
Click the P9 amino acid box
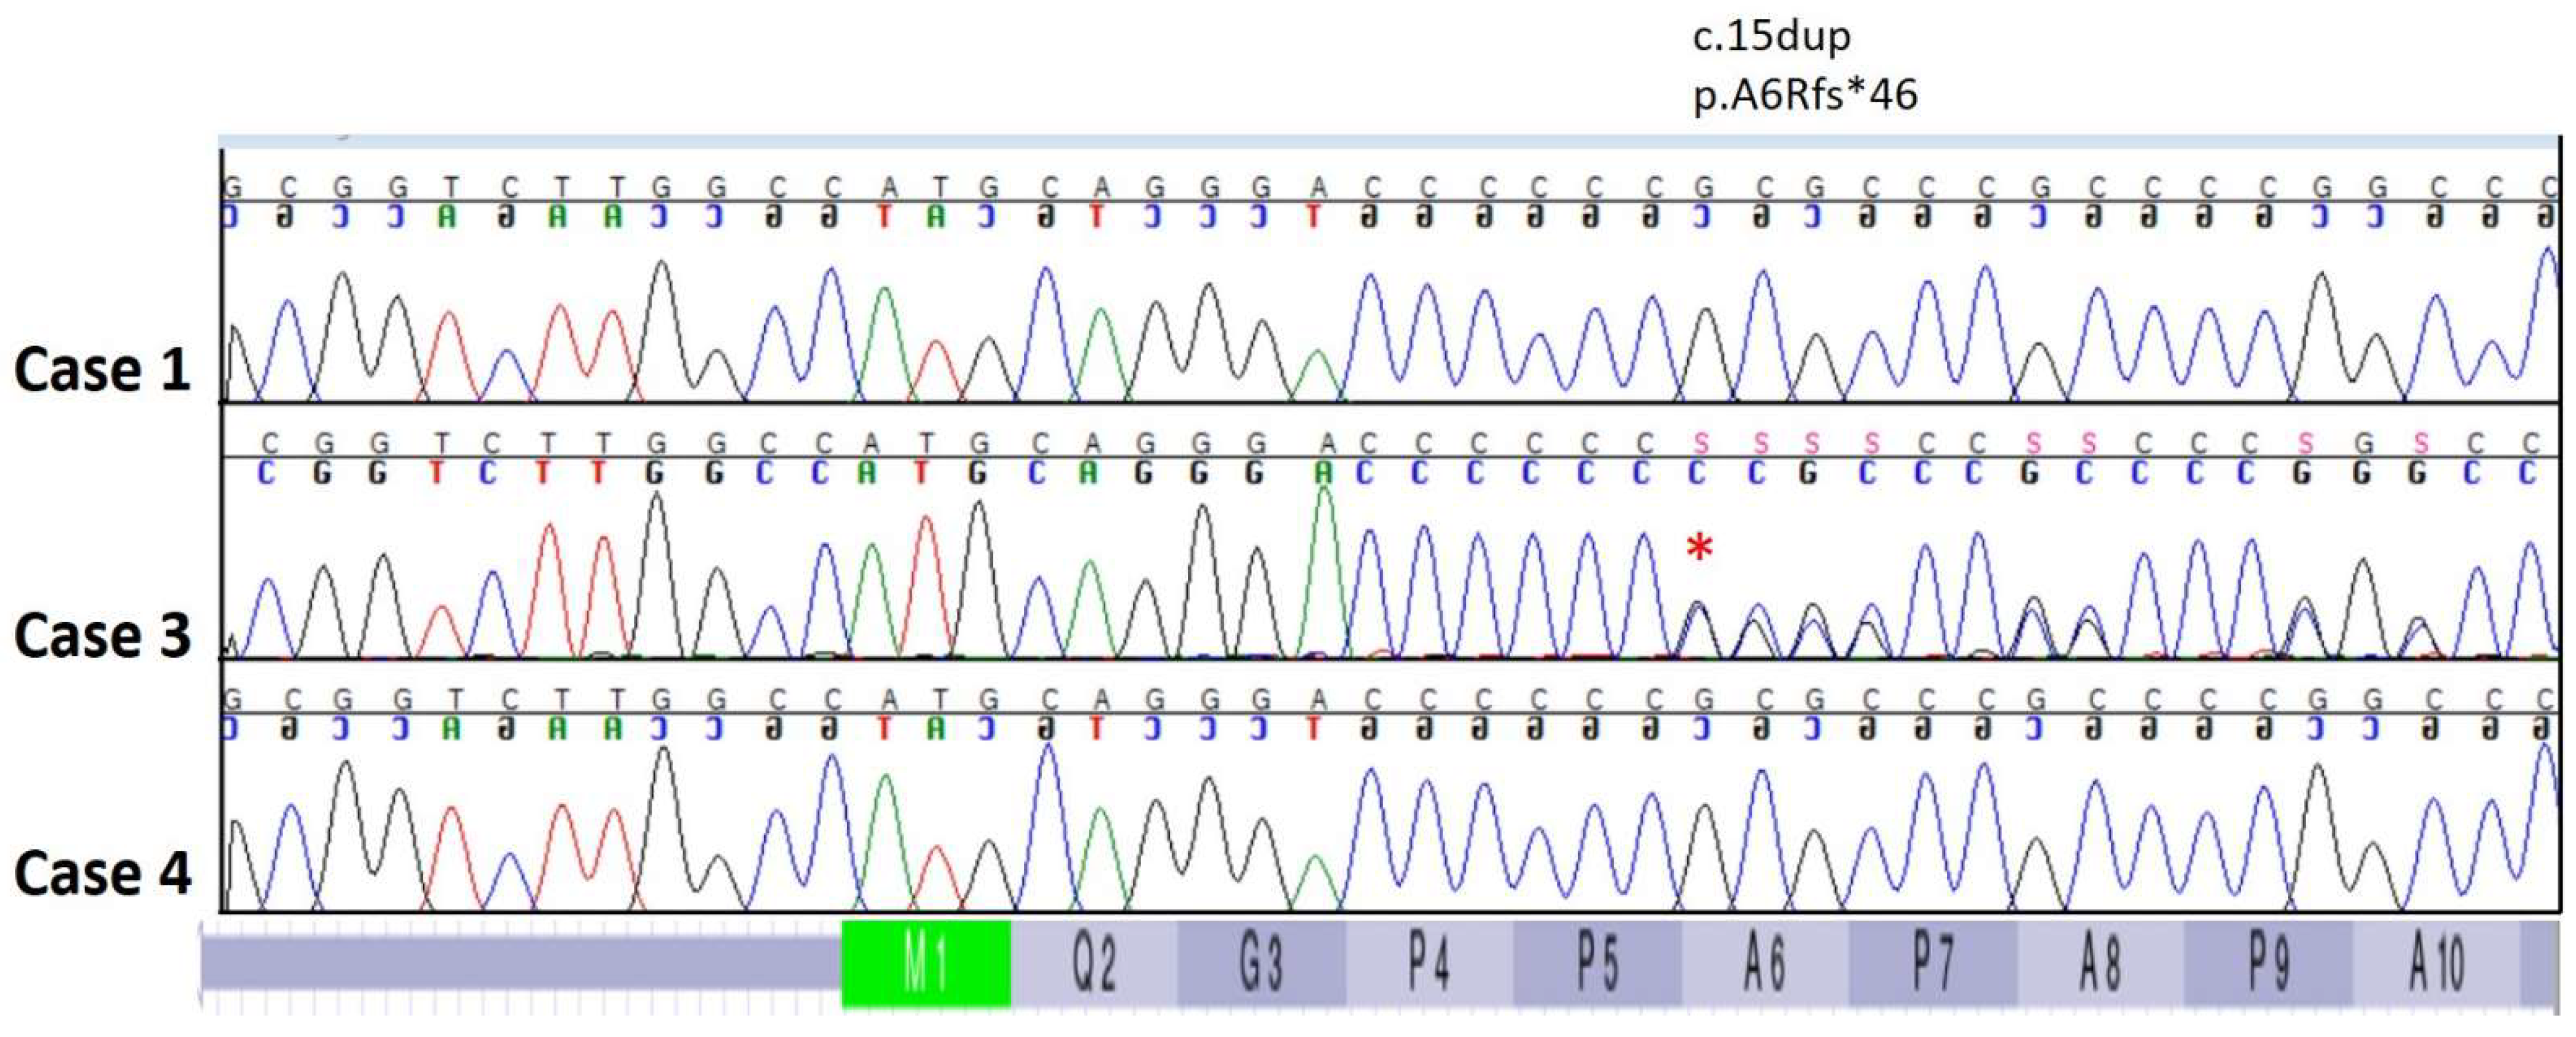coord(2268,964)
